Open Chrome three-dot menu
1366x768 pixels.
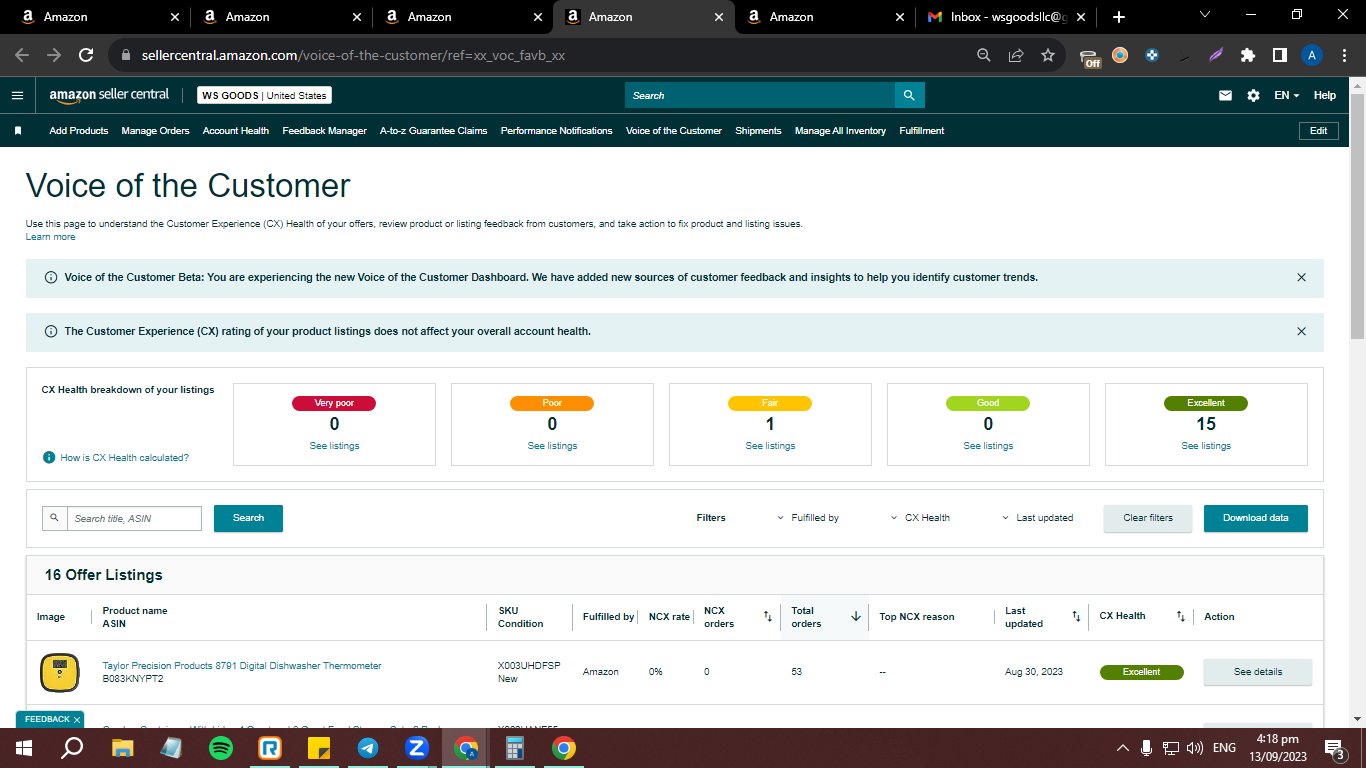tap(1344, 56)
